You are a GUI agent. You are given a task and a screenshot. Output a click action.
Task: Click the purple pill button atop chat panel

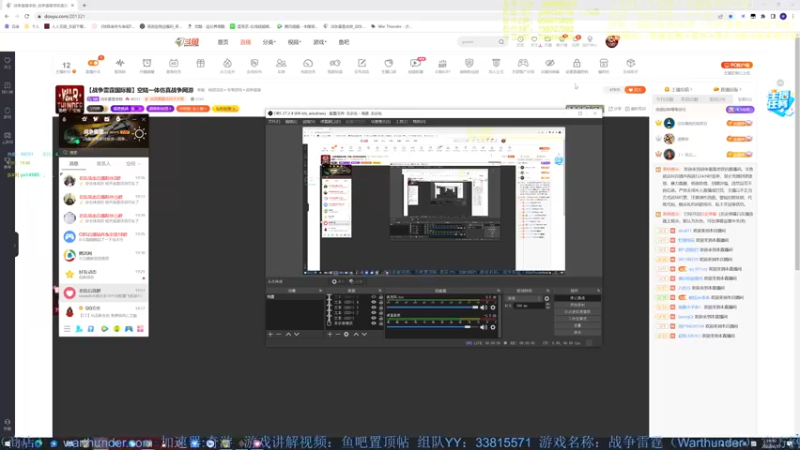point(740,109)
